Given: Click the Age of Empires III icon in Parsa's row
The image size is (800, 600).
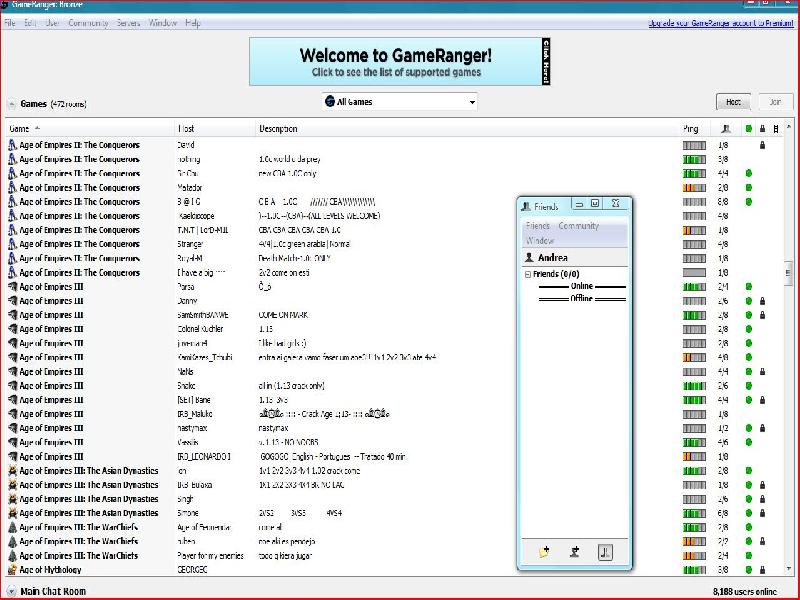Looking at the screenshot, I should [x=12, y=287].
